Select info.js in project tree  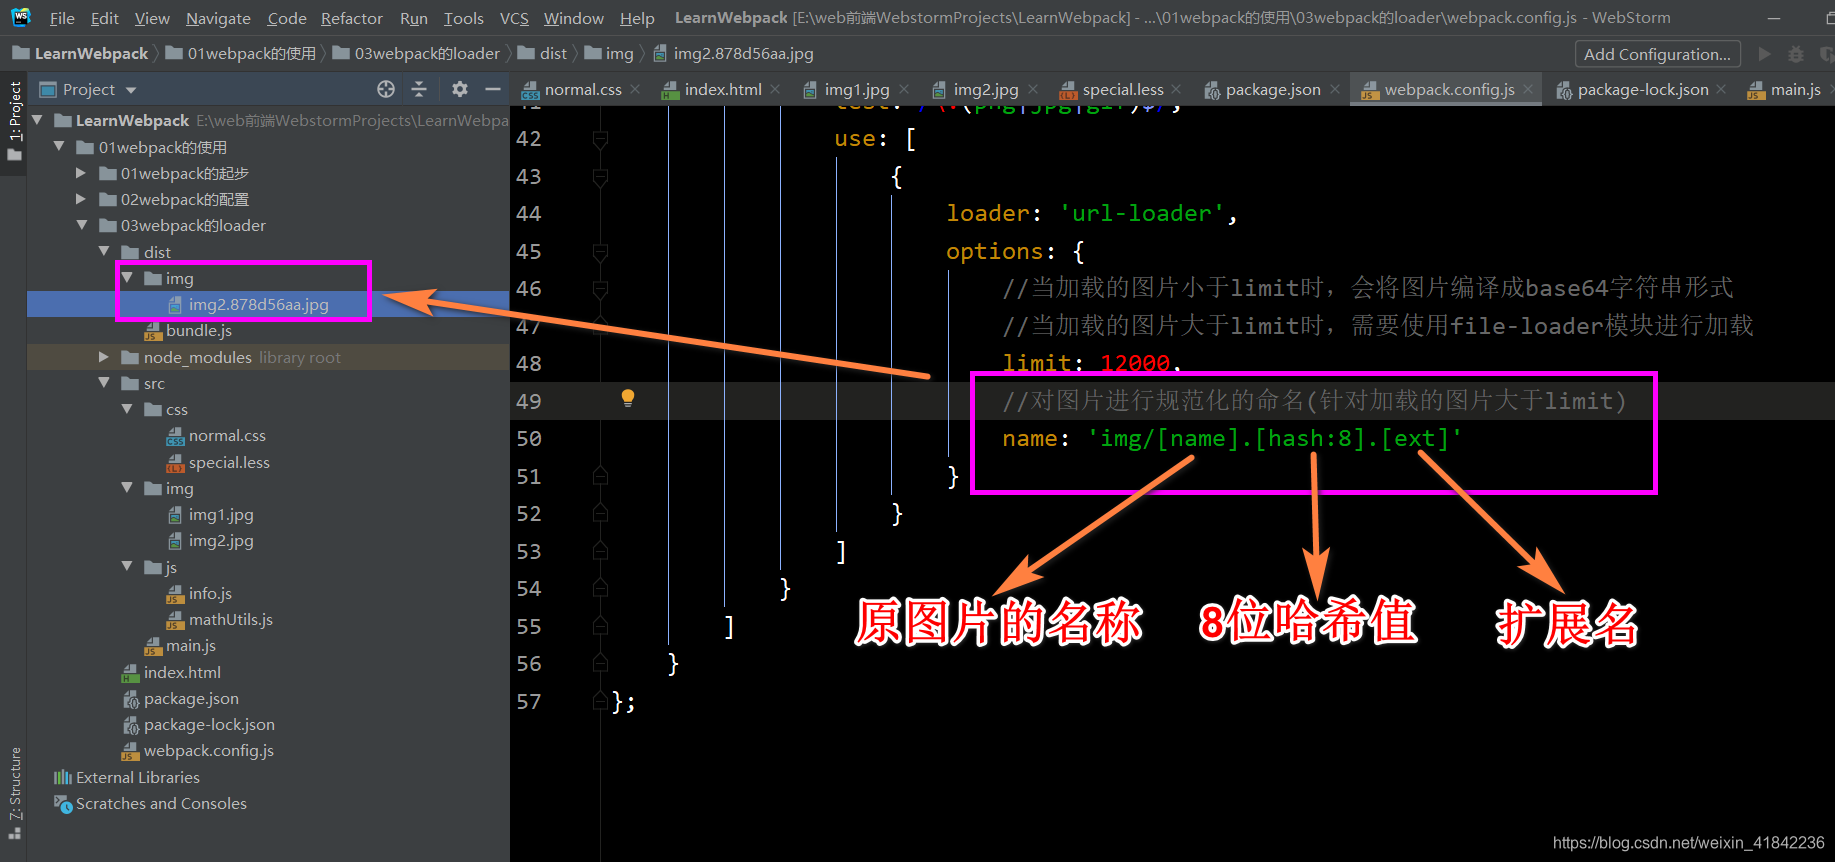pos(210,593)
